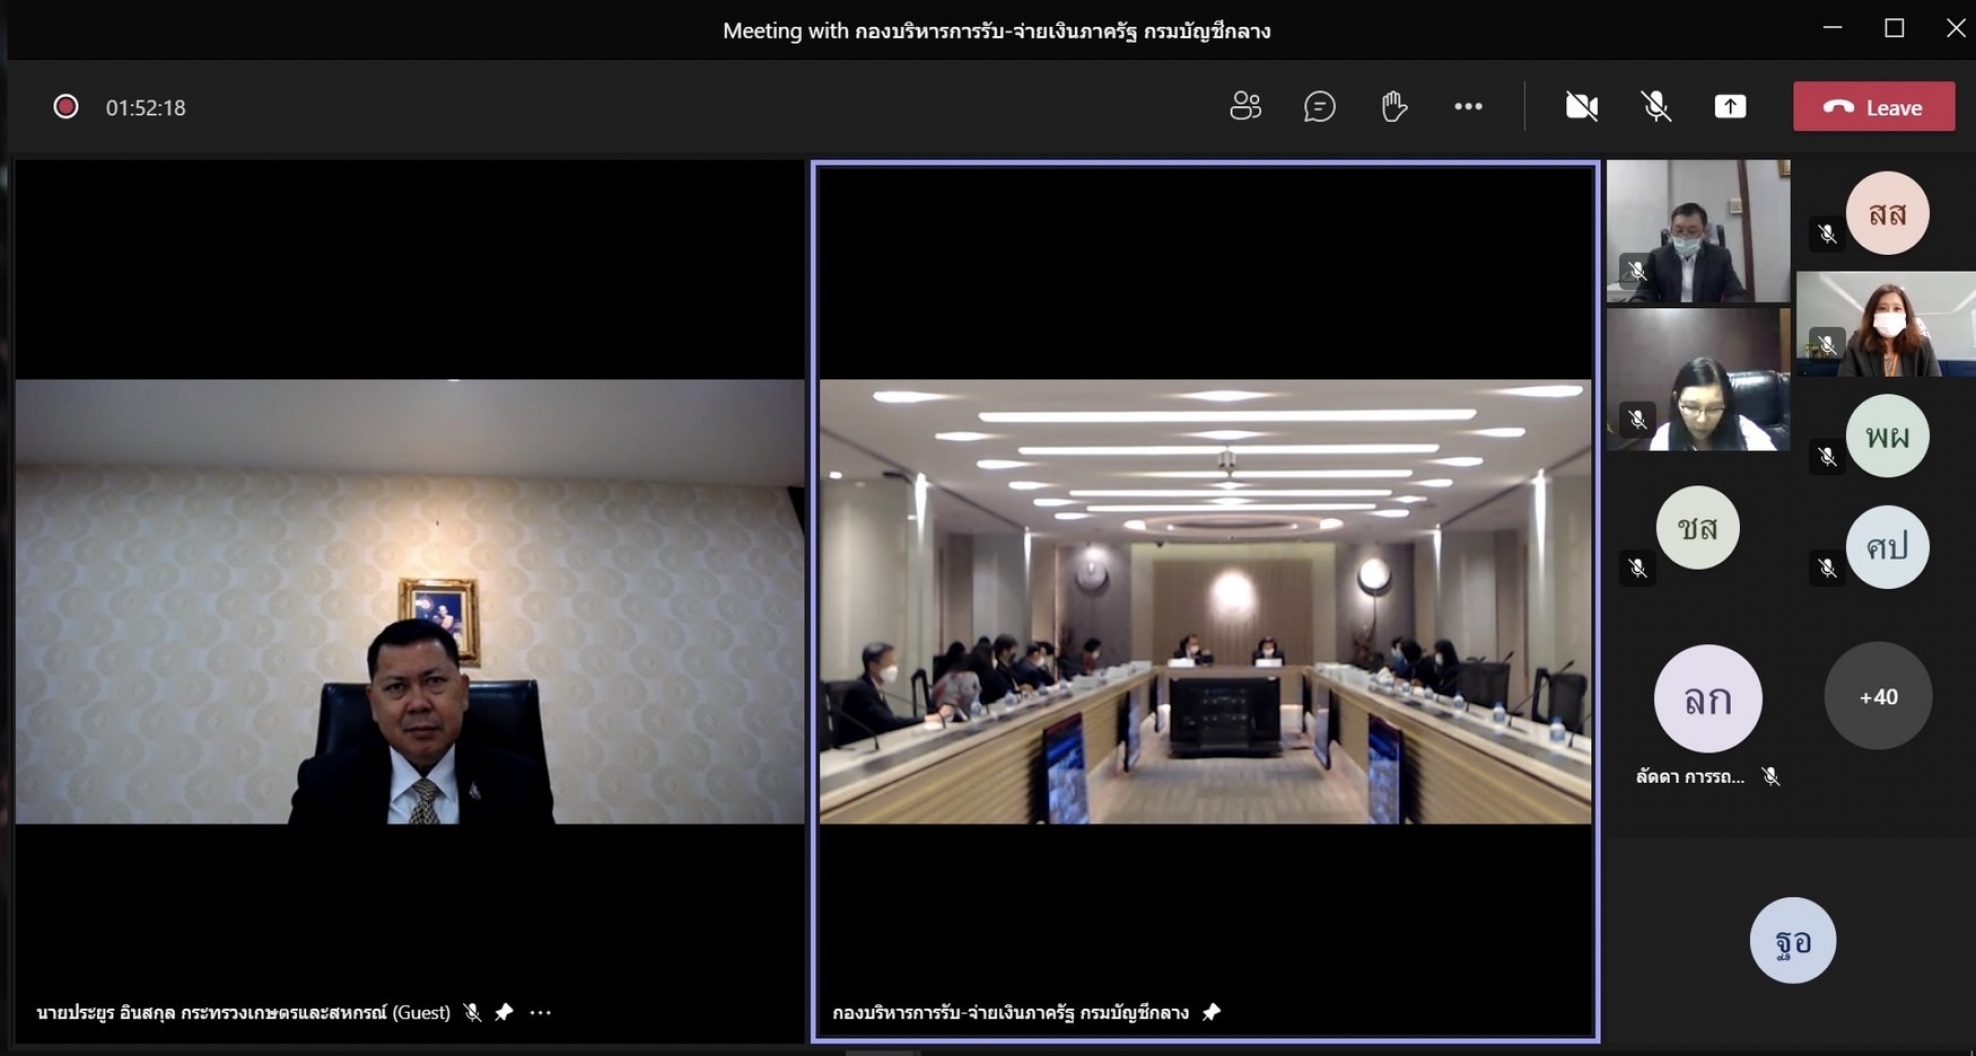This screenshot has height=1056, width=1976.
Task: Click mute icon beside ศป avatar
Action: pos(1827,568)
